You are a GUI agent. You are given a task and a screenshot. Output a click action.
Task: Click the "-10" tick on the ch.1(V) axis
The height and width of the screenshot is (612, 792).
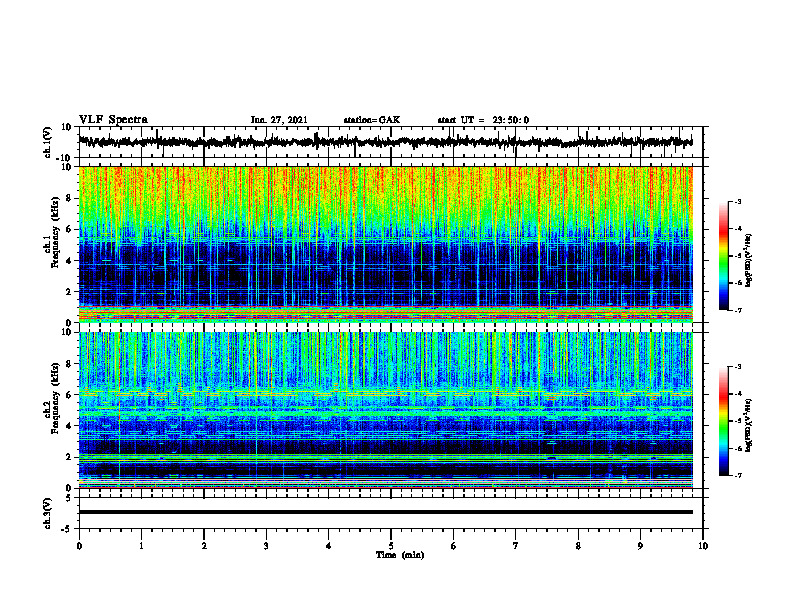[x=65, y=158]
